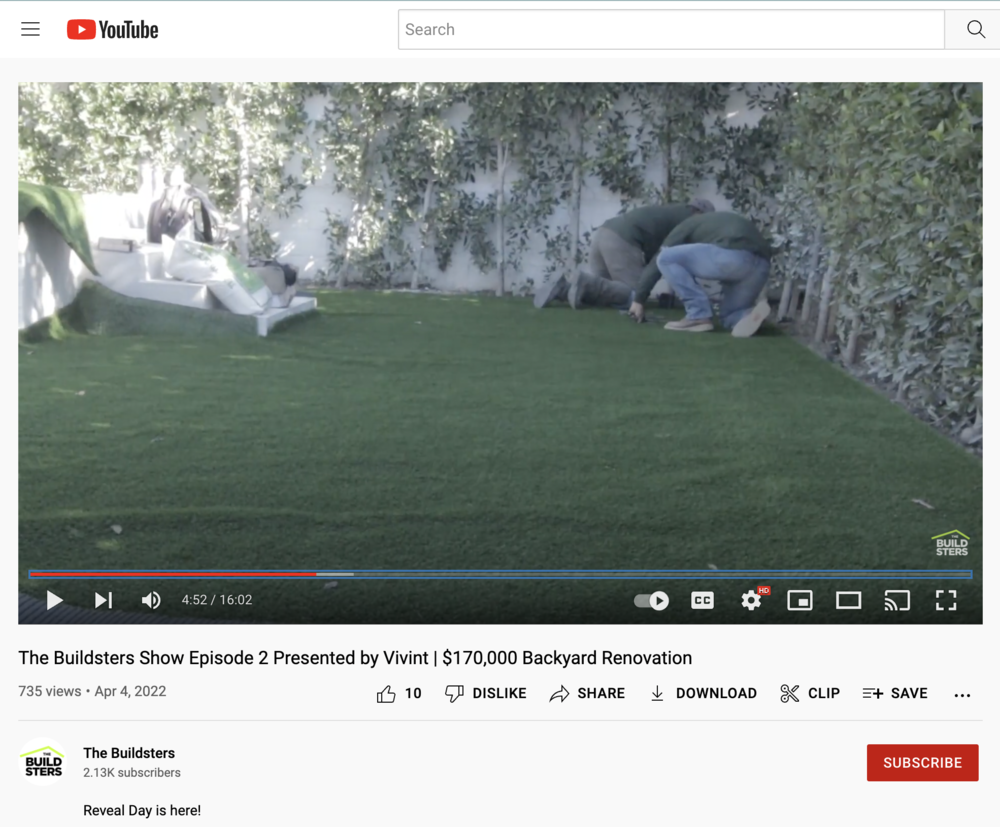This screenshot has width=1000, height=827.
Task: Open the player settings gear
Action: pos(751,600)
